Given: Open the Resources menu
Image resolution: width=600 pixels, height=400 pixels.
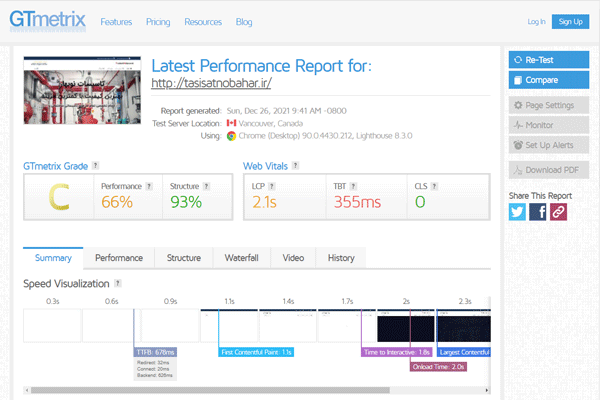Looking at the screenshot, I should (x=203, y=21).
